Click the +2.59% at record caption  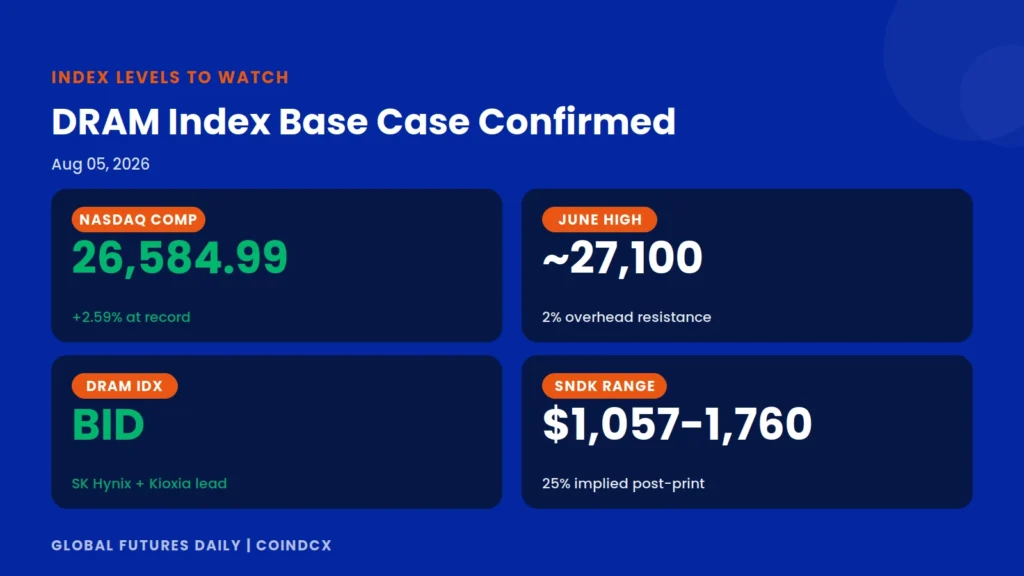click(131, 317)
